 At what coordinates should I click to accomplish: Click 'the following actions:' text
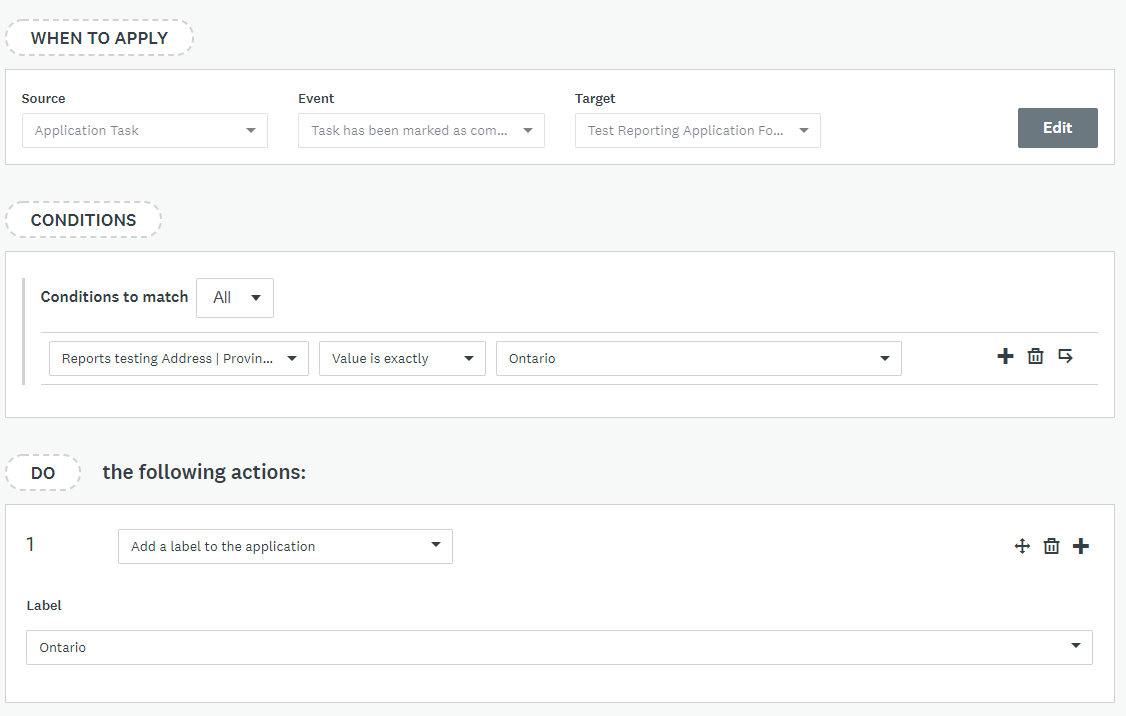pyautogui.click(x=204, y=472)
